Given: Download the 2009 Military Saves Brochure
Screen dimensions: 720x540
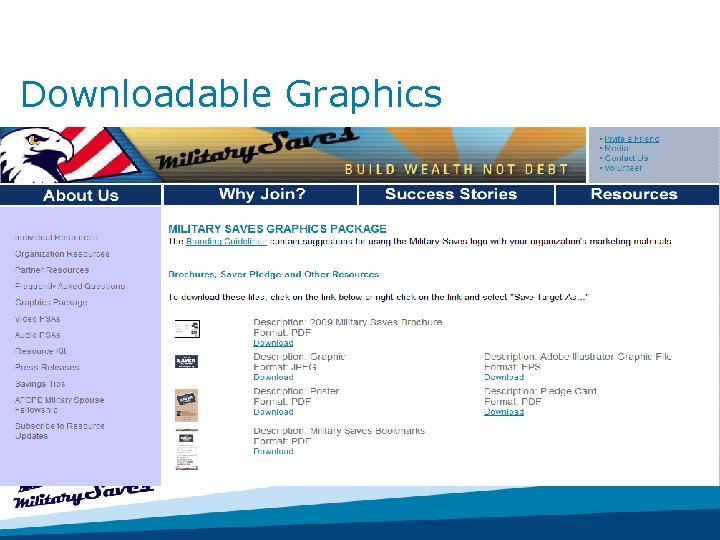Looking at the screenshot, I should 273,343.
